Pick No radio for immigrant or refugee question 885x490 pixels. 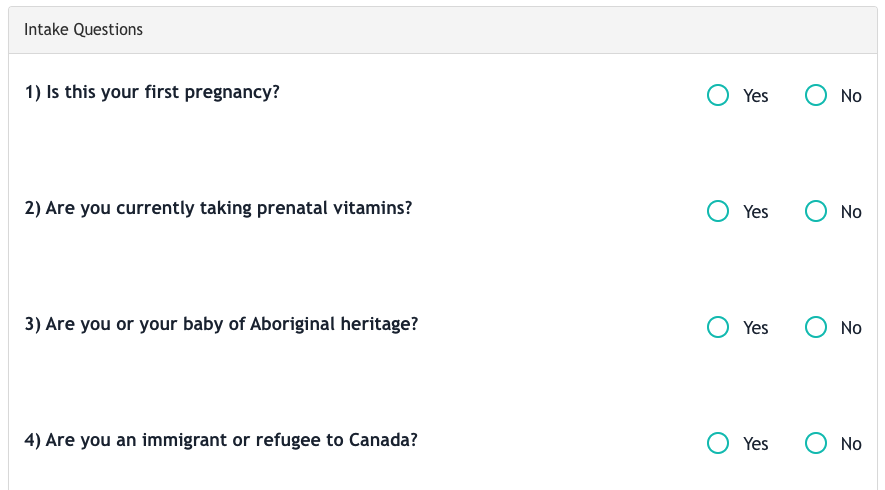click(816, 443)
